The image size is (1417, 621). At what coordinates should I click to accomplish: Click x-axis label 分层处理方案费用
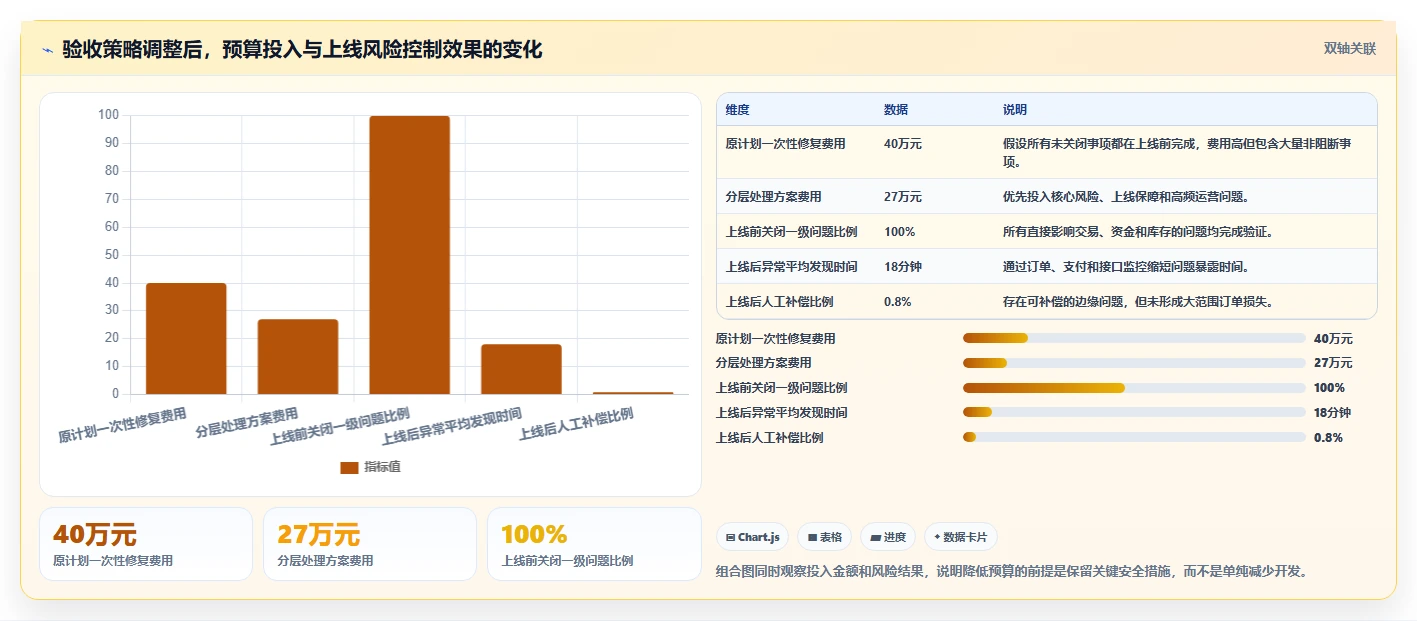[247, 423]
